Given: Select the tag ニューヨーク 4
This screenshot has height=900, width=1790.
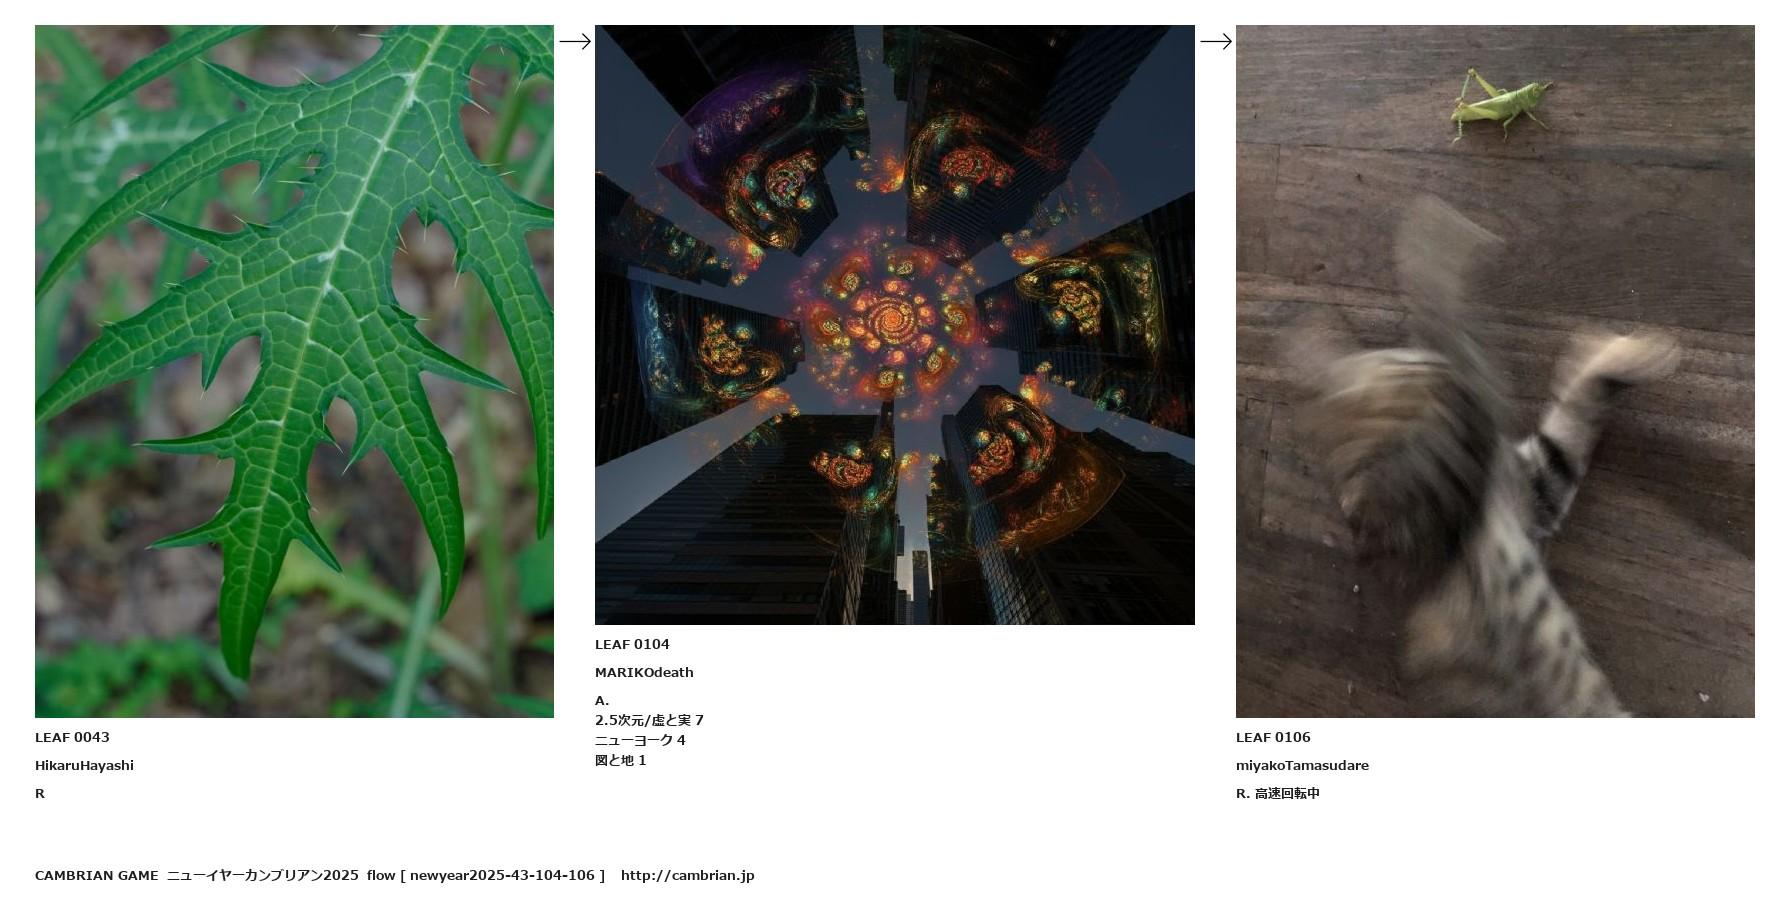Looking at the screenshot, I should point(640,740).
